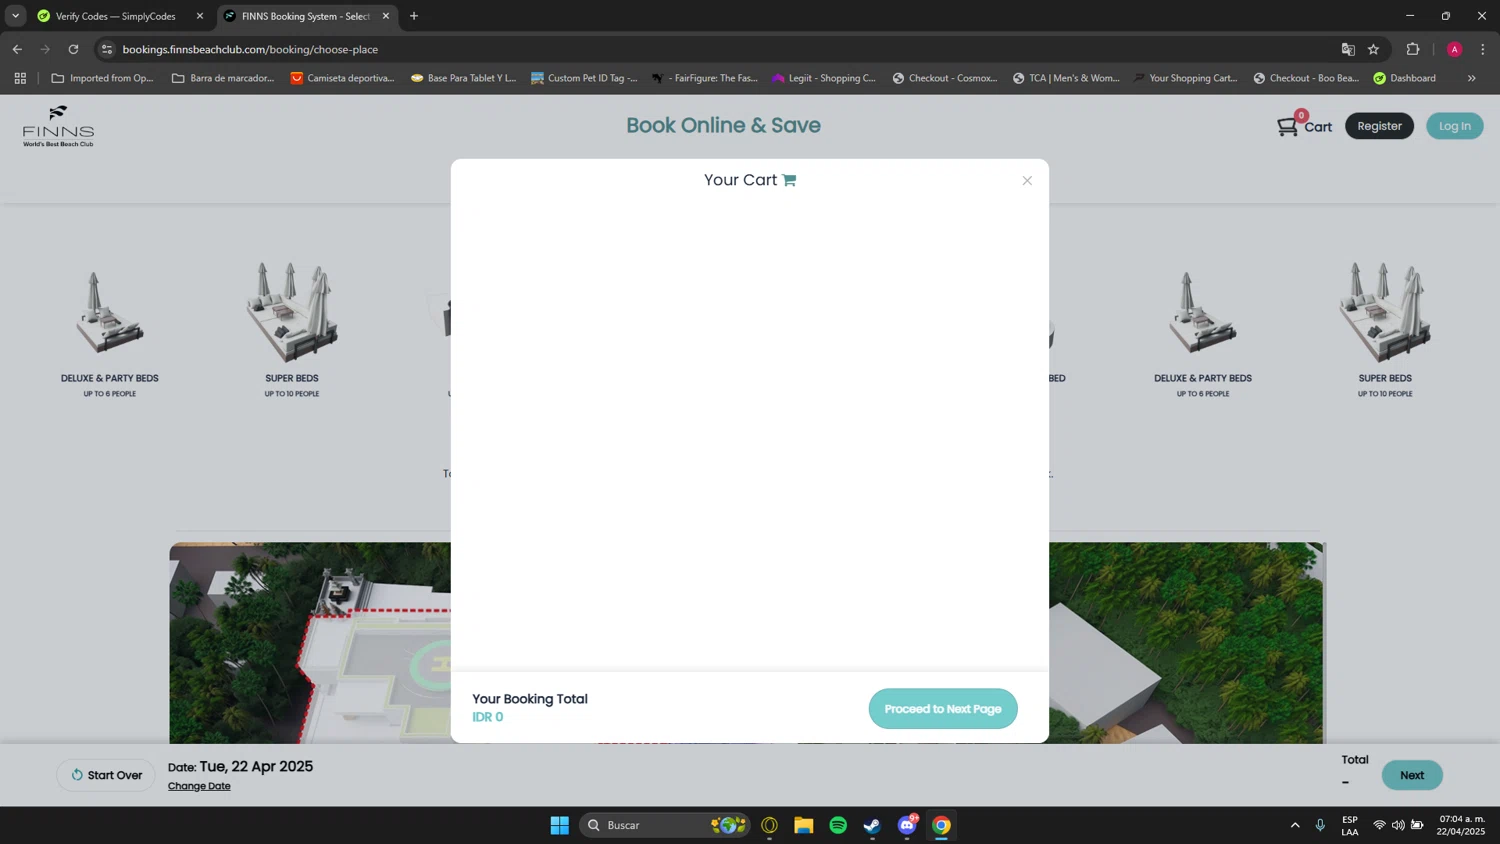The width and height of the screenshot is (1500, 844).
Task: Click Proceed to Next Page button
Action: point(943,709)
